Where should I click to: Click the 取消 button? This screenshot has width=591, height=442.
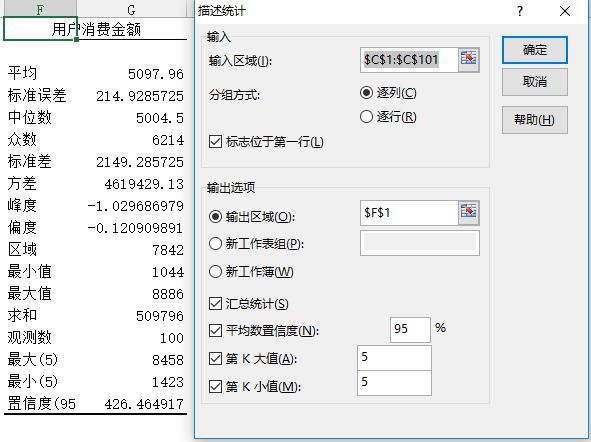click(x=534, y=82)
